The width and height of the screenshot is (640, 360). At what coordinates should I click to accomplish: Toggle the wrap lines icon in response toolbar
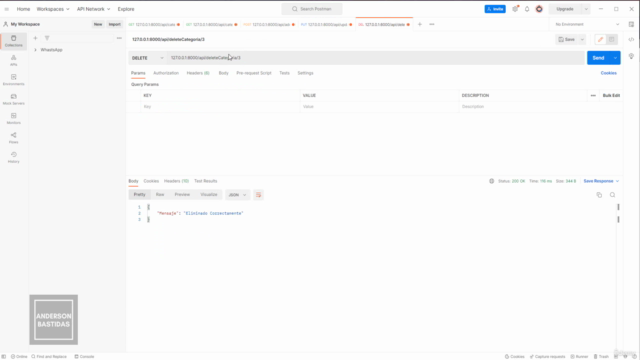pos(258,195)
